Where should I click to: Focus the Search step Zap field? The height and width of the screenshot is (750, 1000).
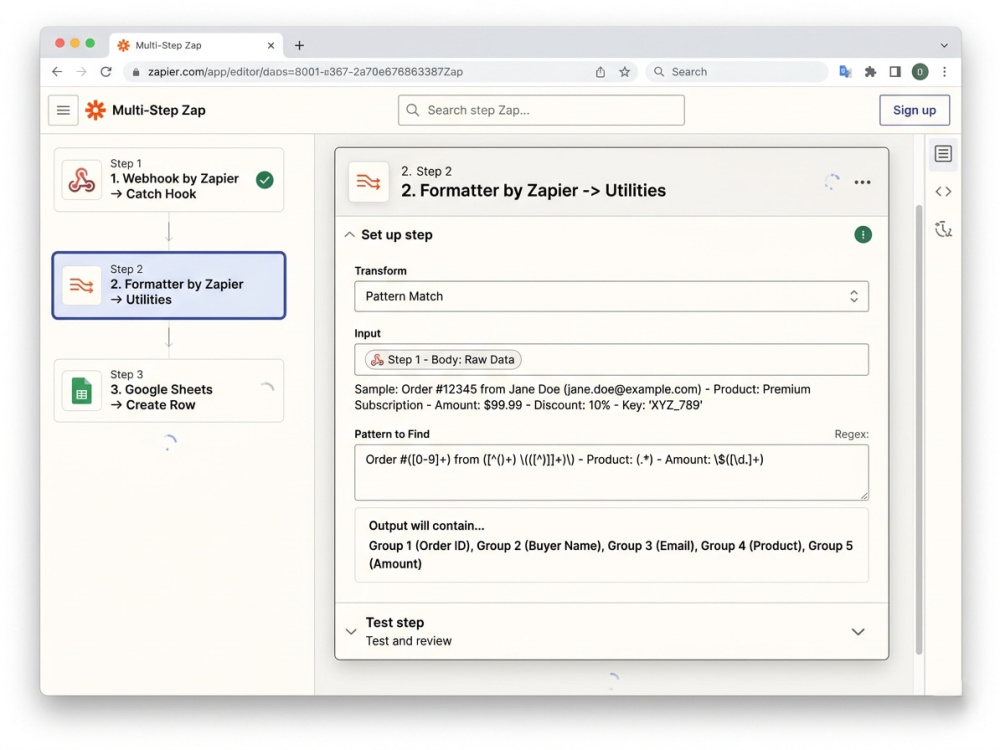coord(541,110)
